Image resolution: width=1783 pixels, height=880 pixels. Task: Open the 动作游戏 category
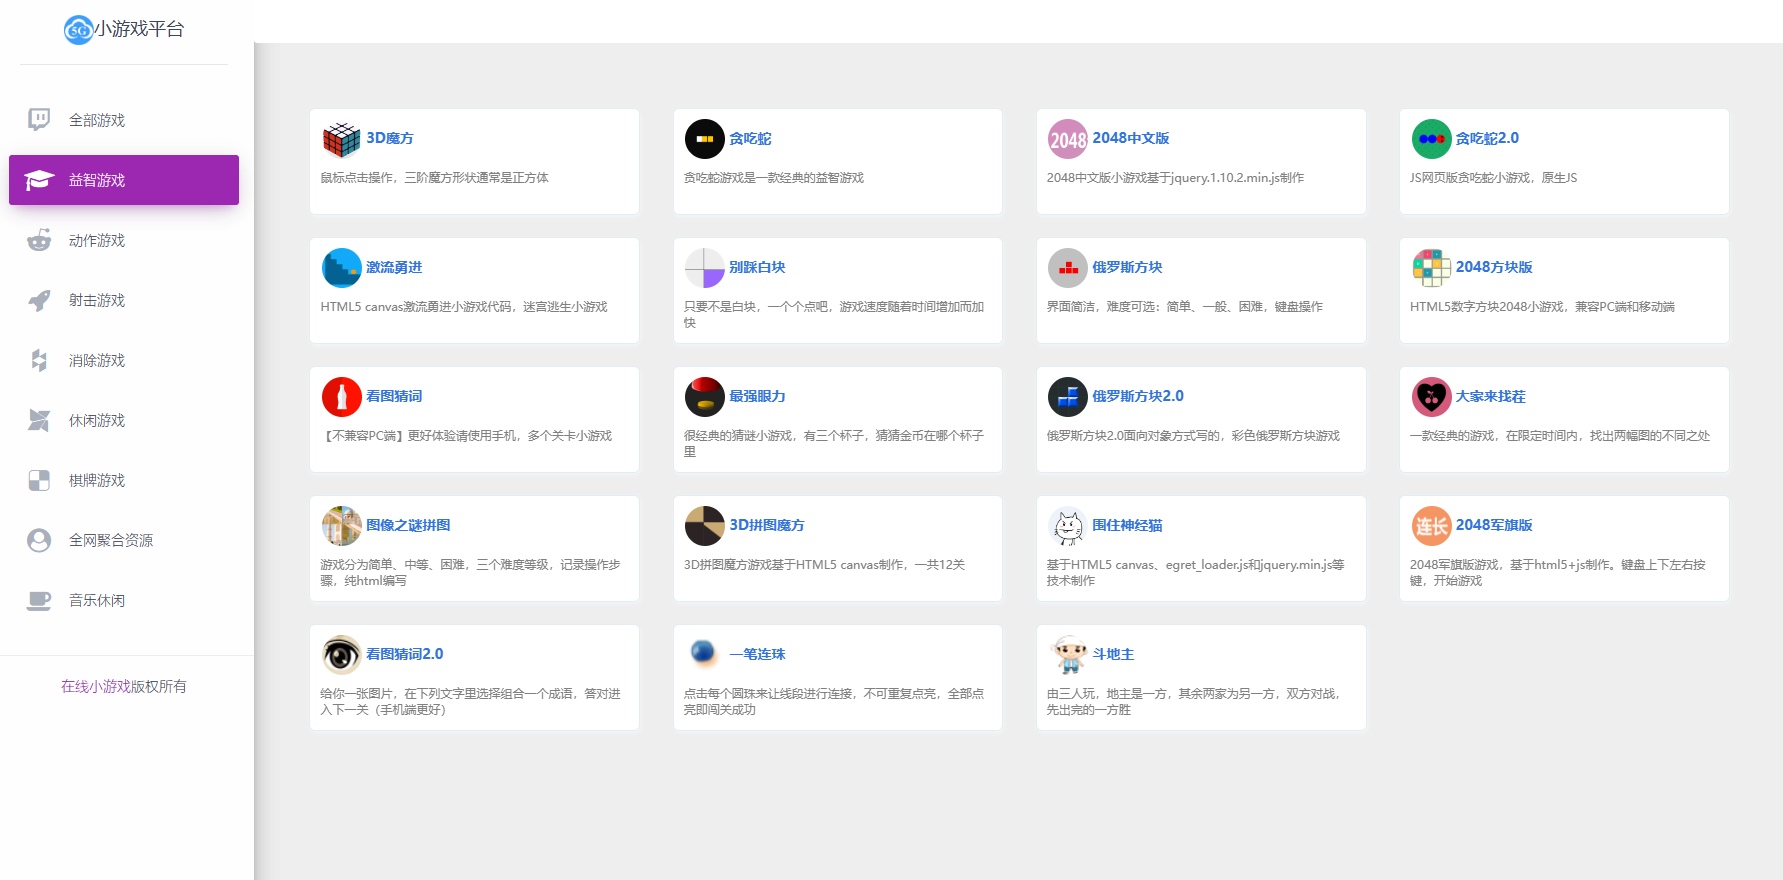[x=124, y=240]
